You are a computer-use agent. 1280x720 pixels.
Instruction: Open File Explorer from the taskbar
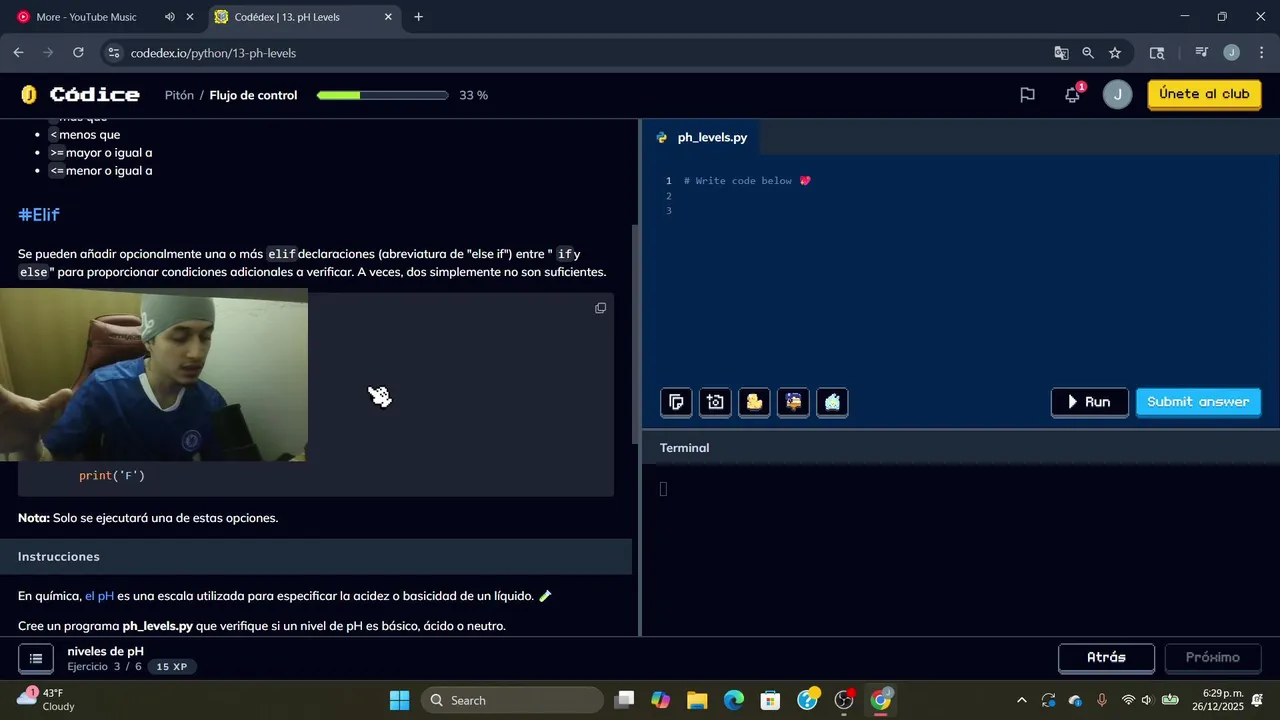697,700
